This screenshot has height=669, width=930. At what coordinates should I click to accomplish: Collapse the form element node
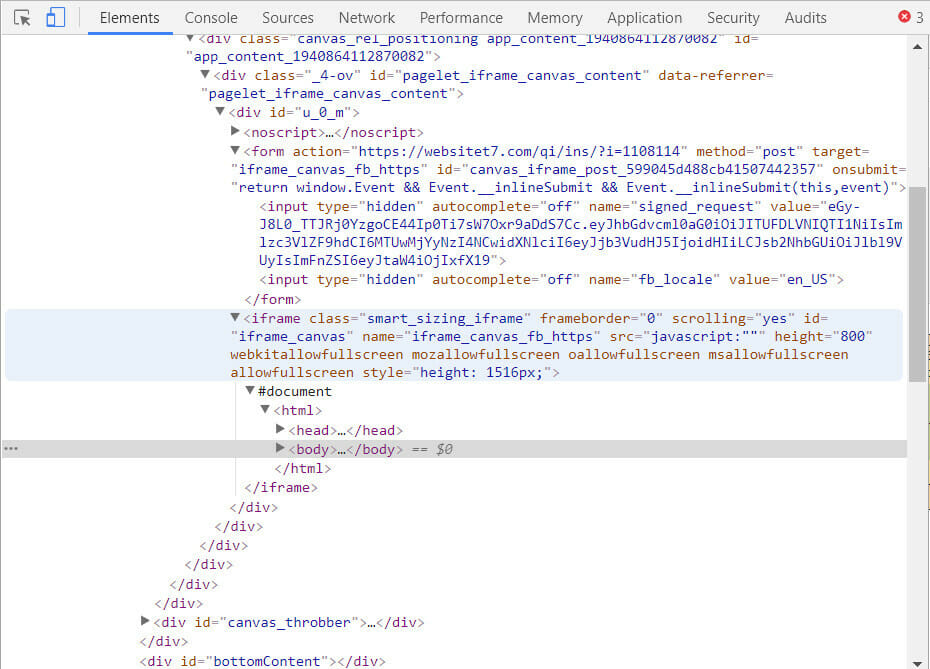click(235, 151)
